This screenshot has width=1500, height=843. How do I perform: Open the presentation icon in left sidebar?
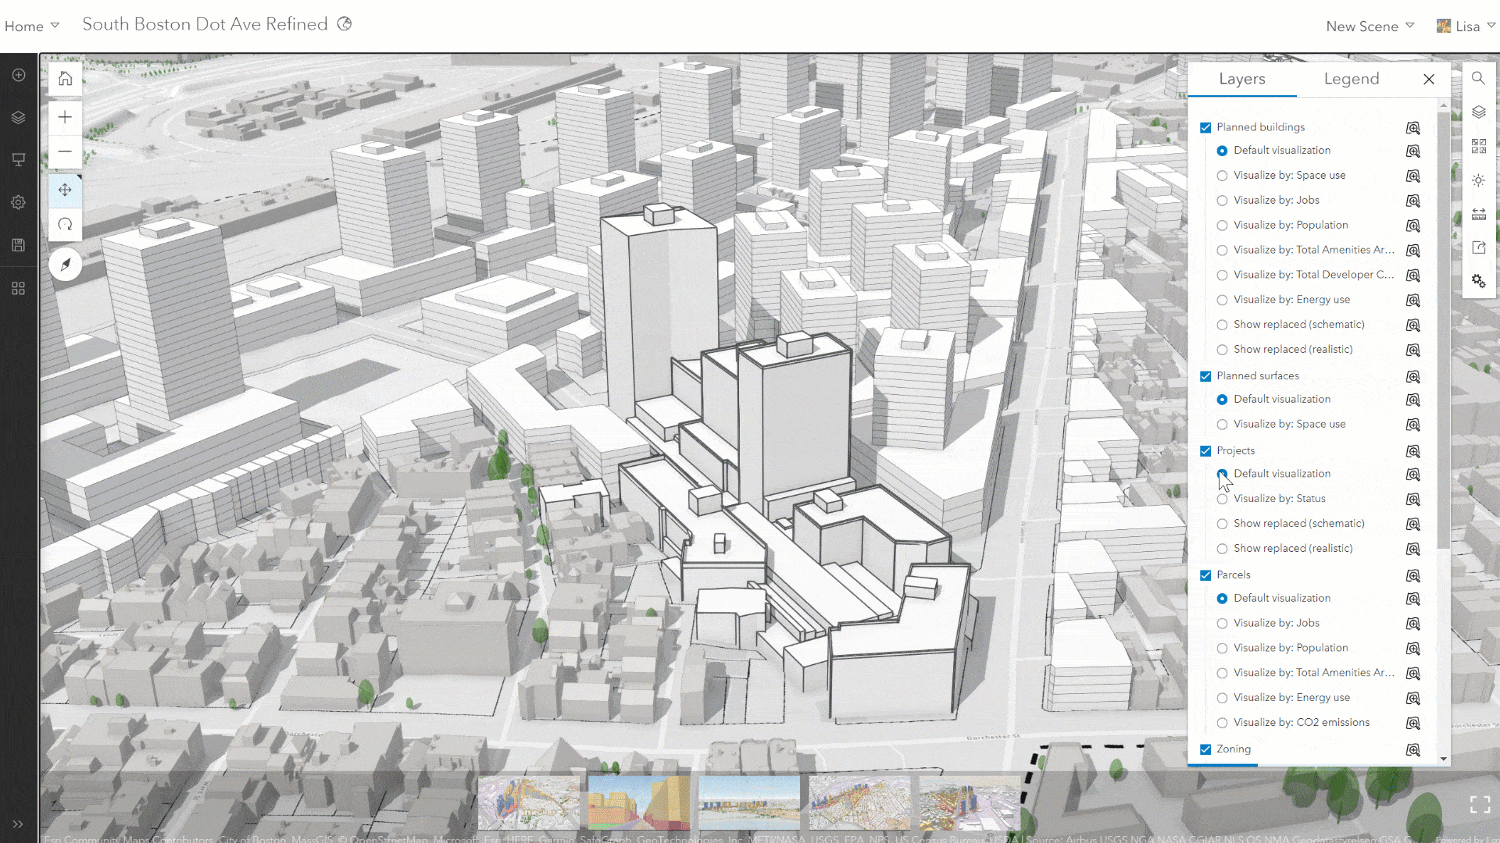(18, 160)
